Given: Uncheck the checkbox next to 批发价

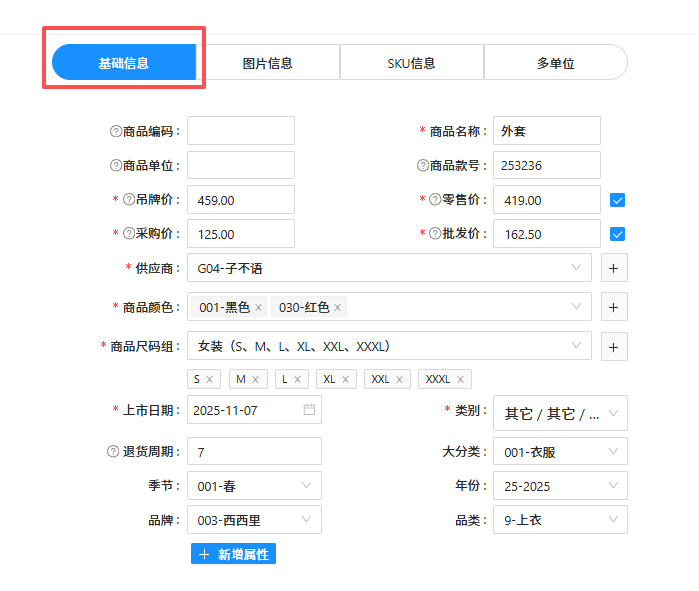Looking at the screenshot, I should 617,234.
